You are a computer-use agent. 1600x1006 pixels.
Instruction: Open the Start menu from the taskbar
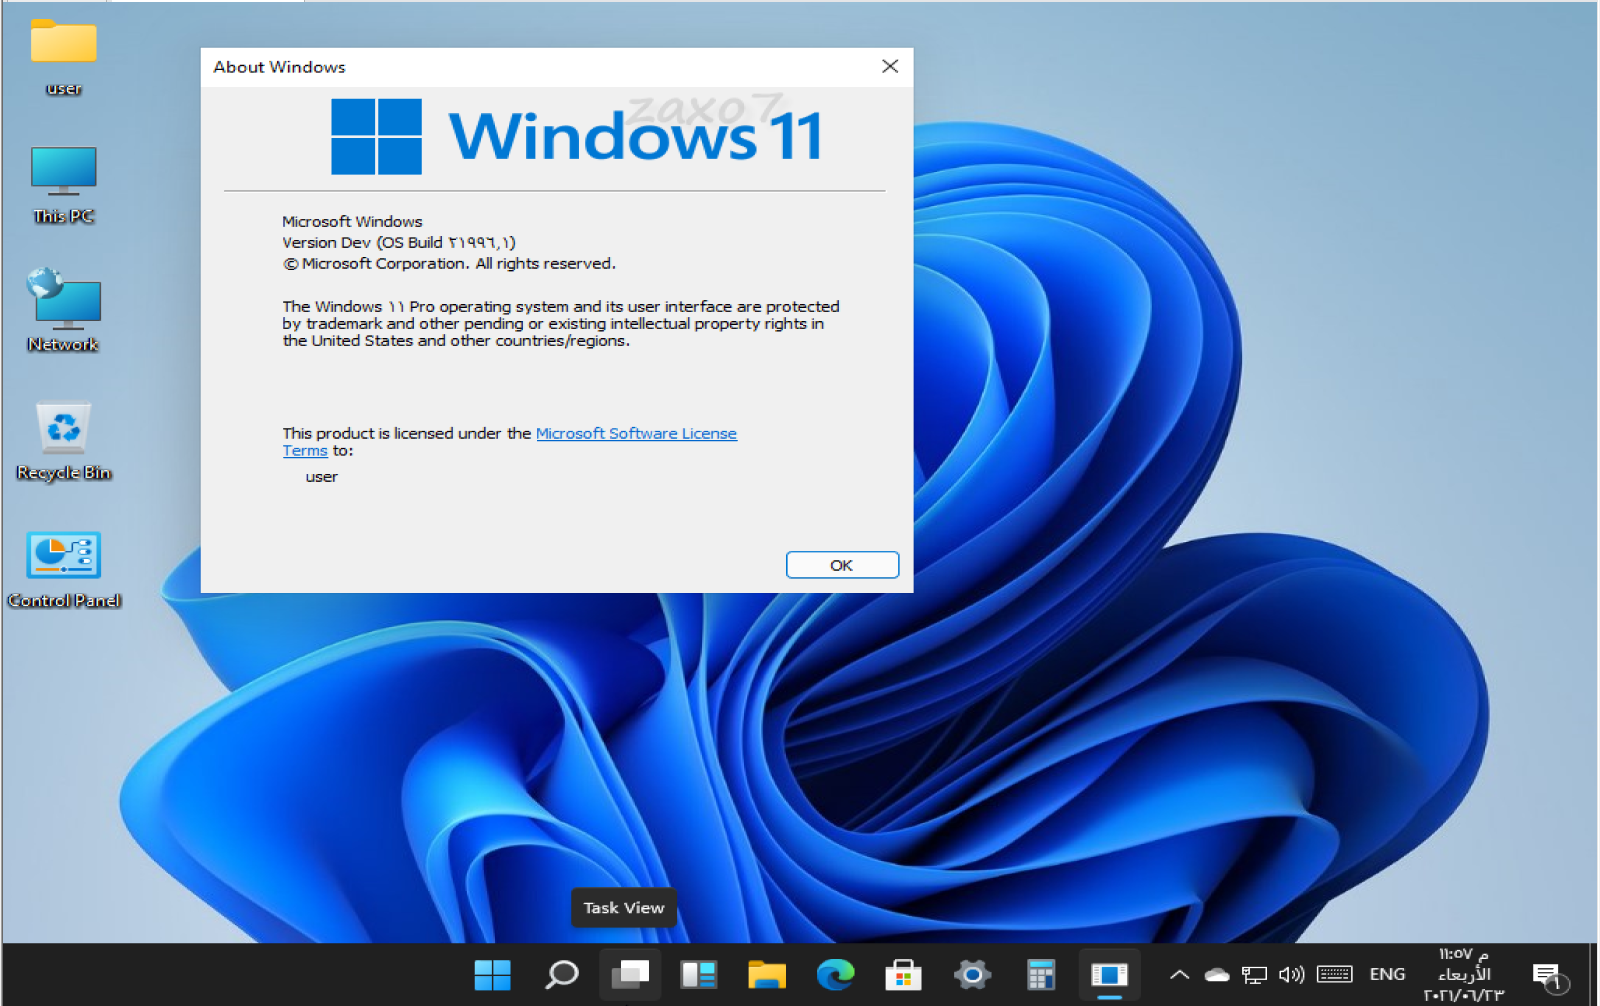click(492, 974)
